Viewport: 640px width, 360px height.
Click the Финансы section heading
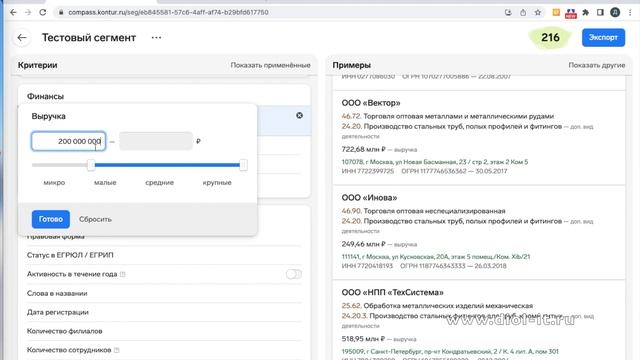coord(45,97)
